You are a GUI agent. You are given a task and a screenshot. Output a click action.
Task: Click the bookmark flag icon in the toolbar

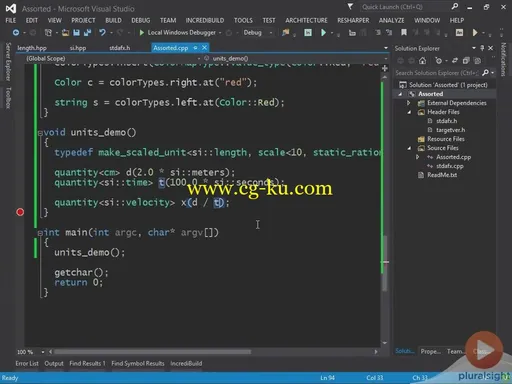click(404, 32)
